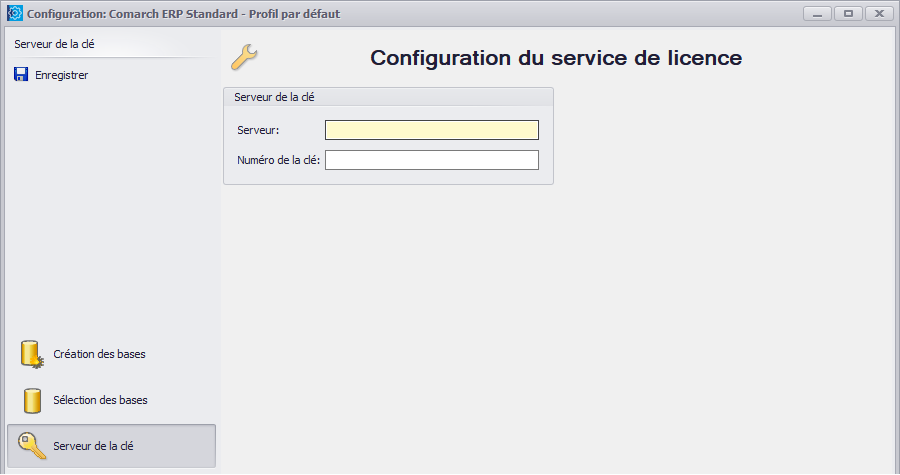
Task: Click the Enregistrer text label
Action: tap(61, 75)
